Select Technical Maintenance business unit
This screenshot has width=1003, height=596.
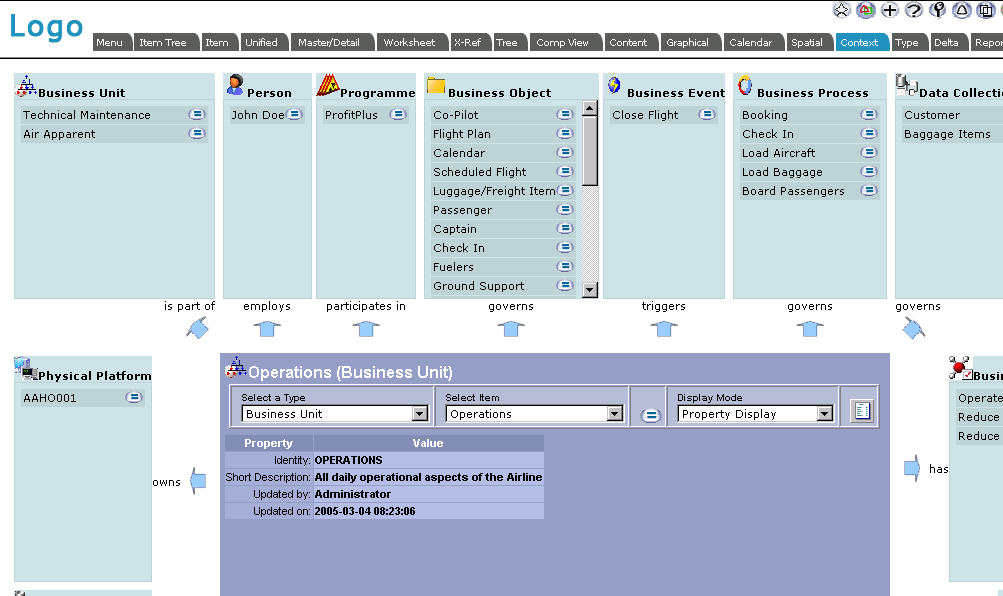pos(87,115)
